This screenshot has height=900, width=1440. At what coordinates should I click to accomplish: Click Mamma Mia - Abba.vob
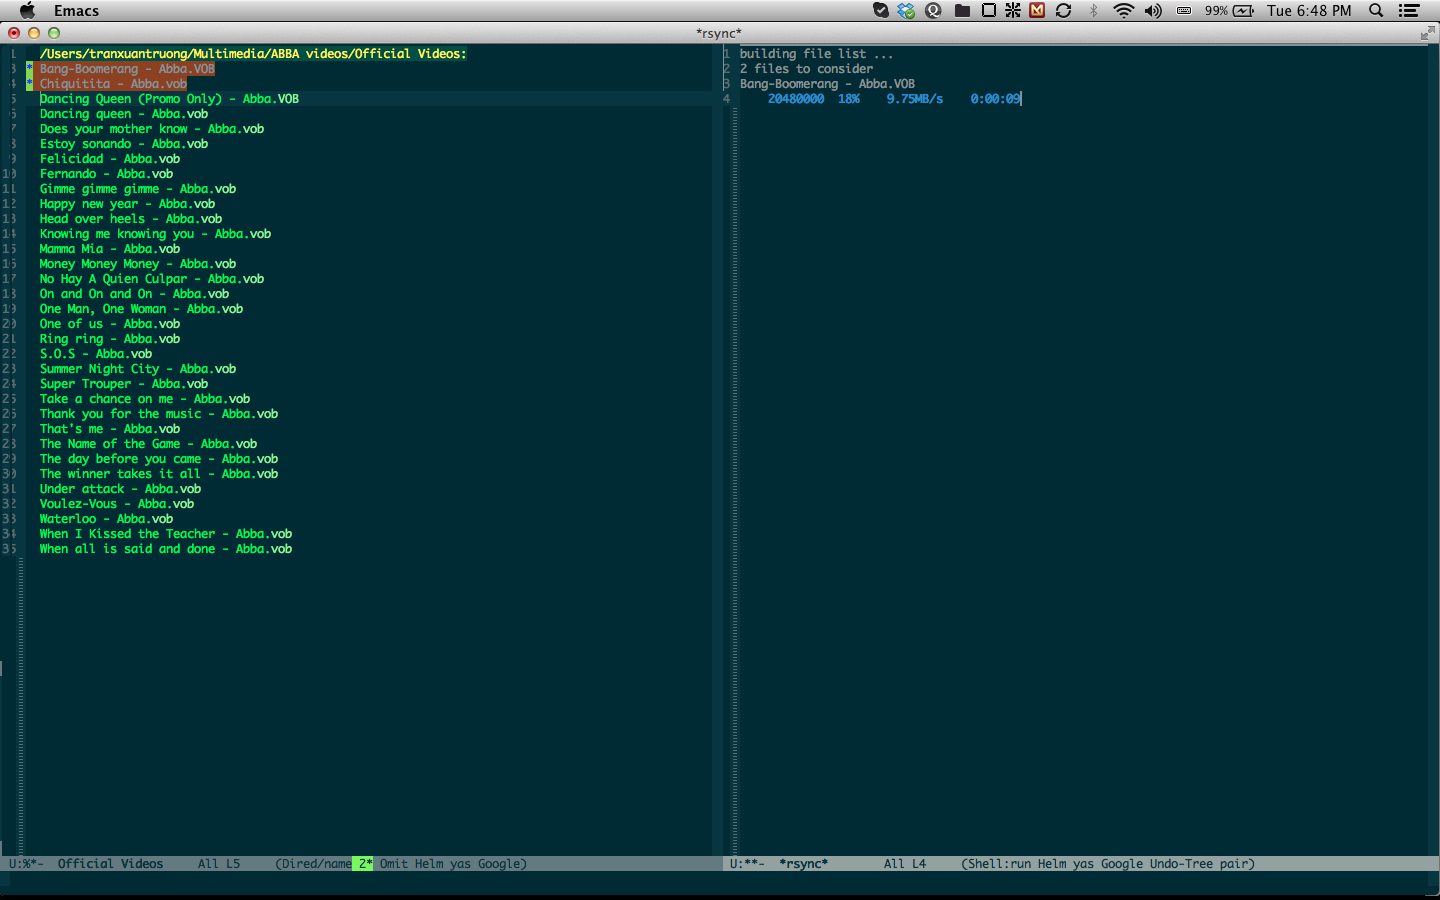pos(110,249)
